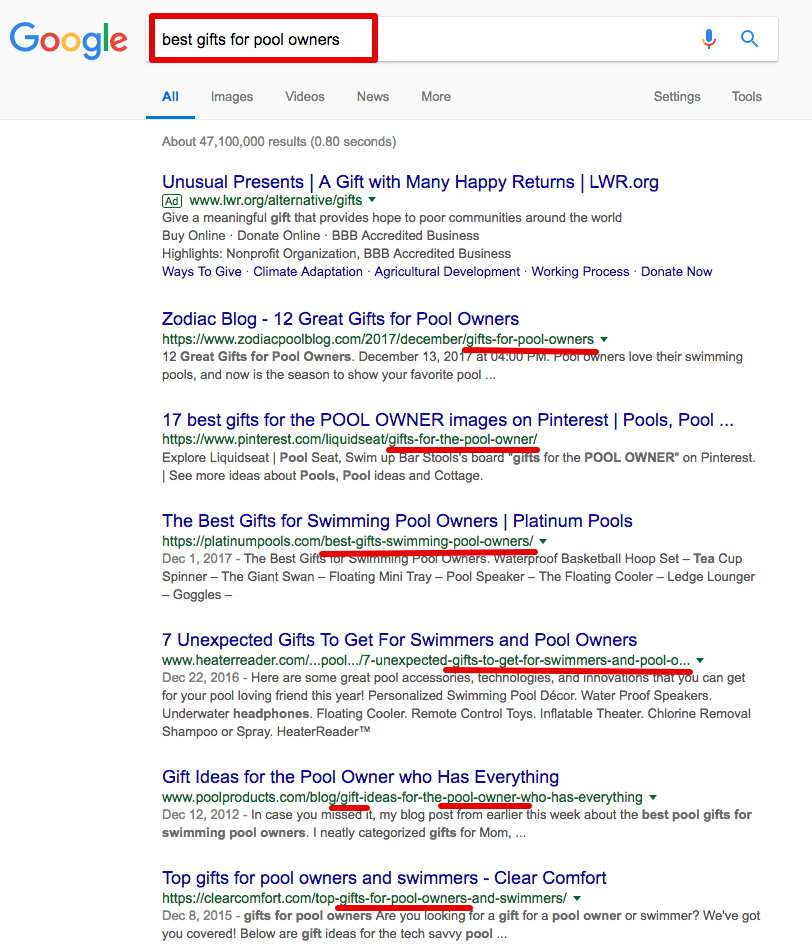Expand the dropdown arrow next to poolproducts.com URL
The height and width of the screenshot is (949, 812).
653,797
